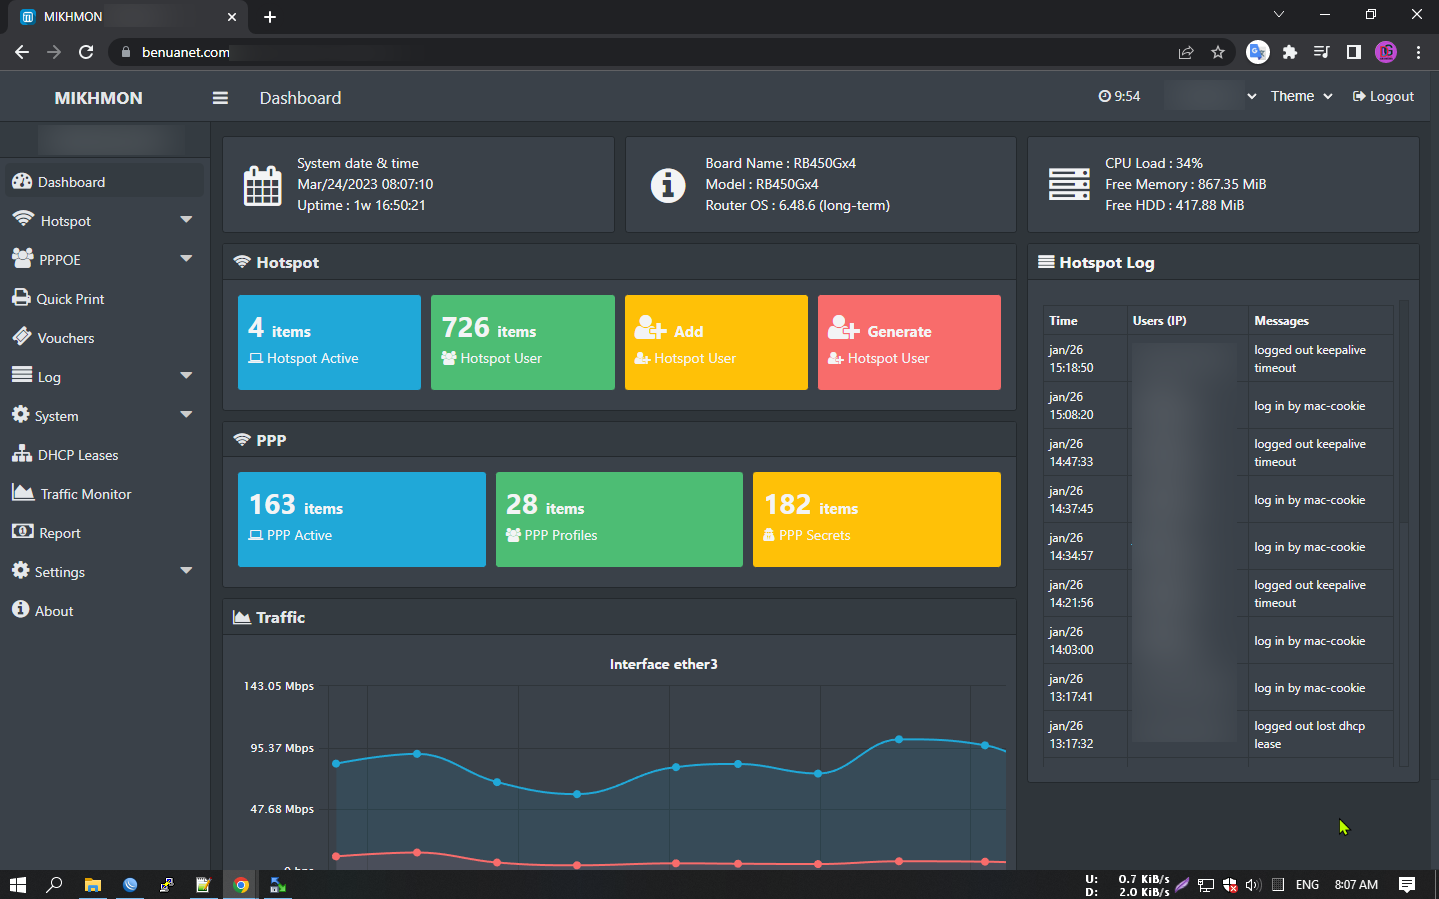Open the About info icon
Viewport: 1439px width, 899px height.
click(x=21, y=610)
